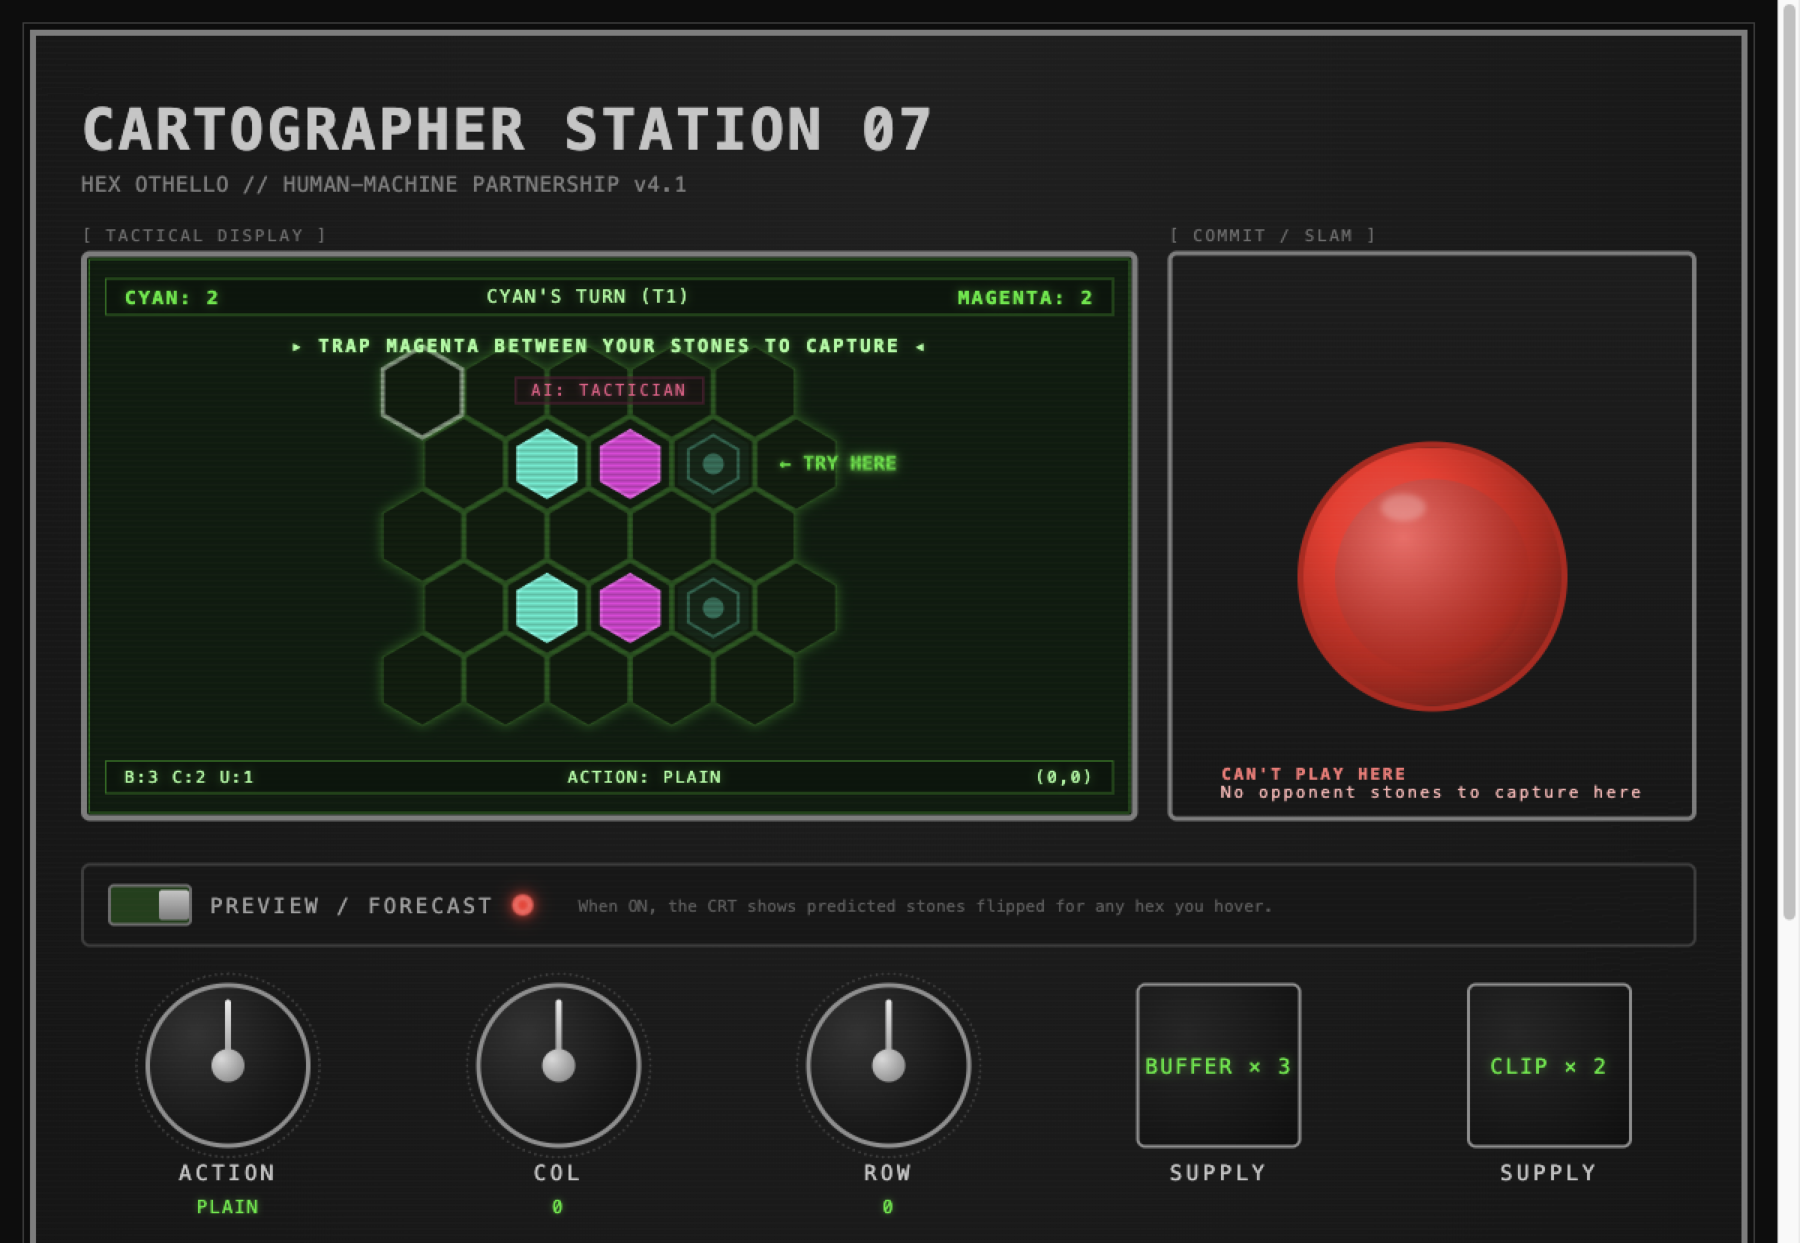
Task: Click the hint hex beside TRY HERE
Action: (x=713, y=464)
